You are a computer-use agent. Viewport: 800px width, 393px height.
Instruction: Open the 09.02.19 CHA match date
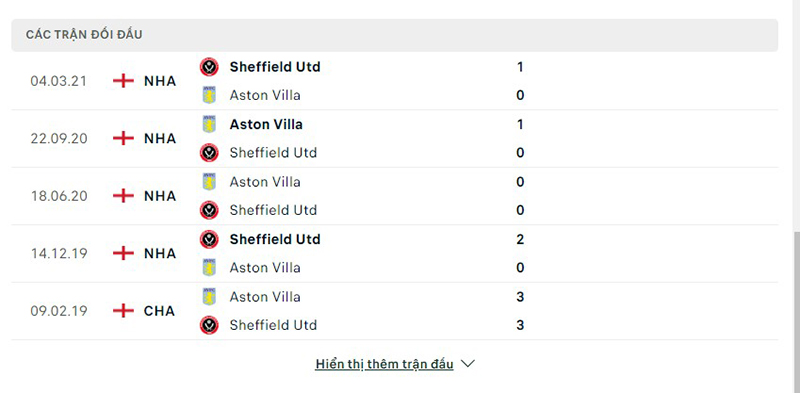pyautogui.click(x=59, y=311)
